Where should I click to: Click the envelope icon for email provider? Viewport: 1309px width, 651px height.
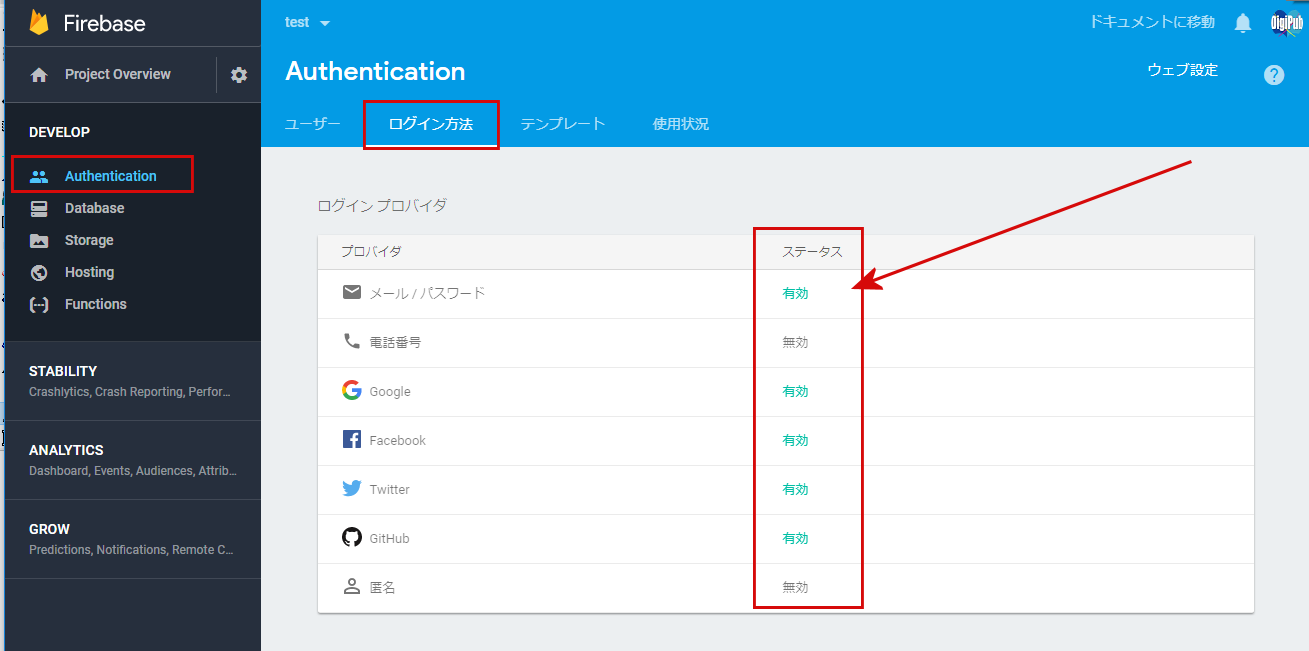pyautogui.click(x=351, y=292)
